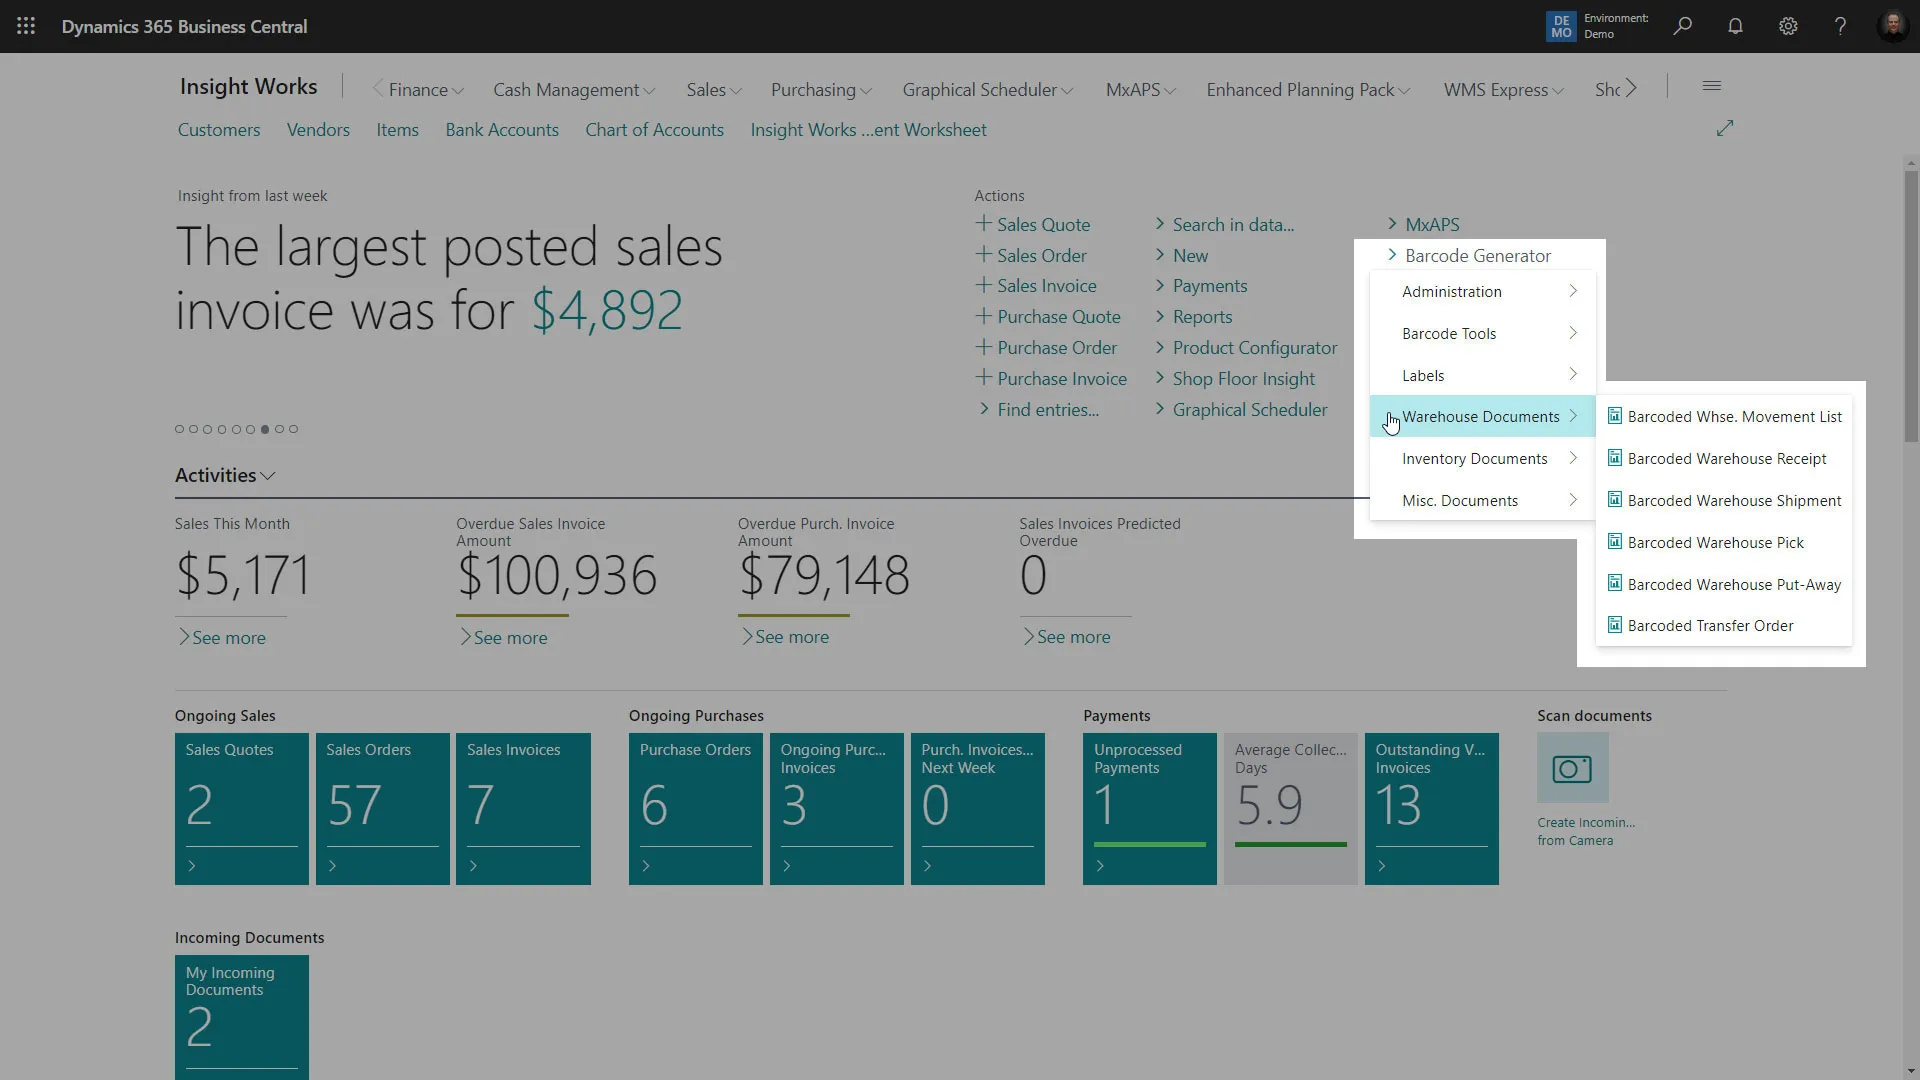Click the help question mark icon
This screenshot has height=1080, width=1920.
point(1840,26)
